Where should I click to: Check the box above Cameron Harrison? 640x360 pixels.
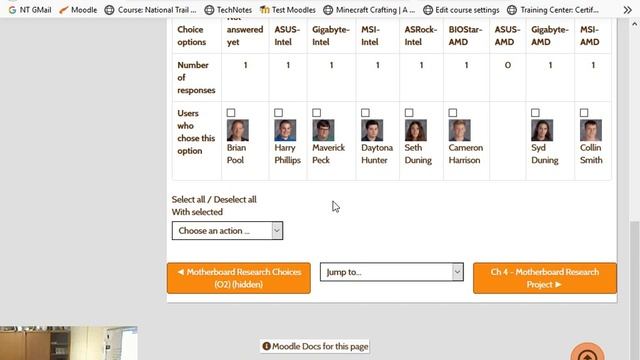click(x=453, y=113)
